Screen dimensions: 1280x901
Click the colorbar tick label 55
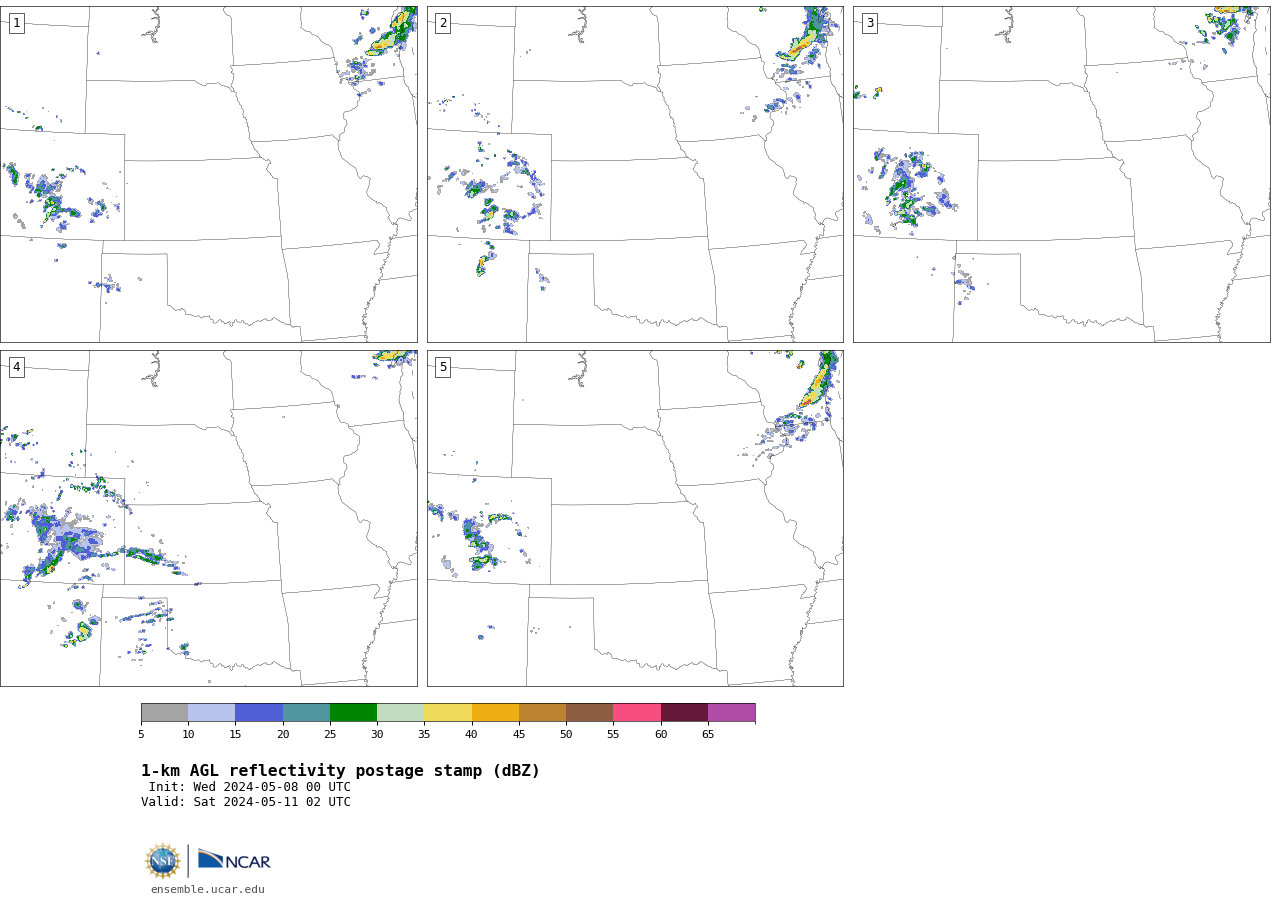[613, 735]
